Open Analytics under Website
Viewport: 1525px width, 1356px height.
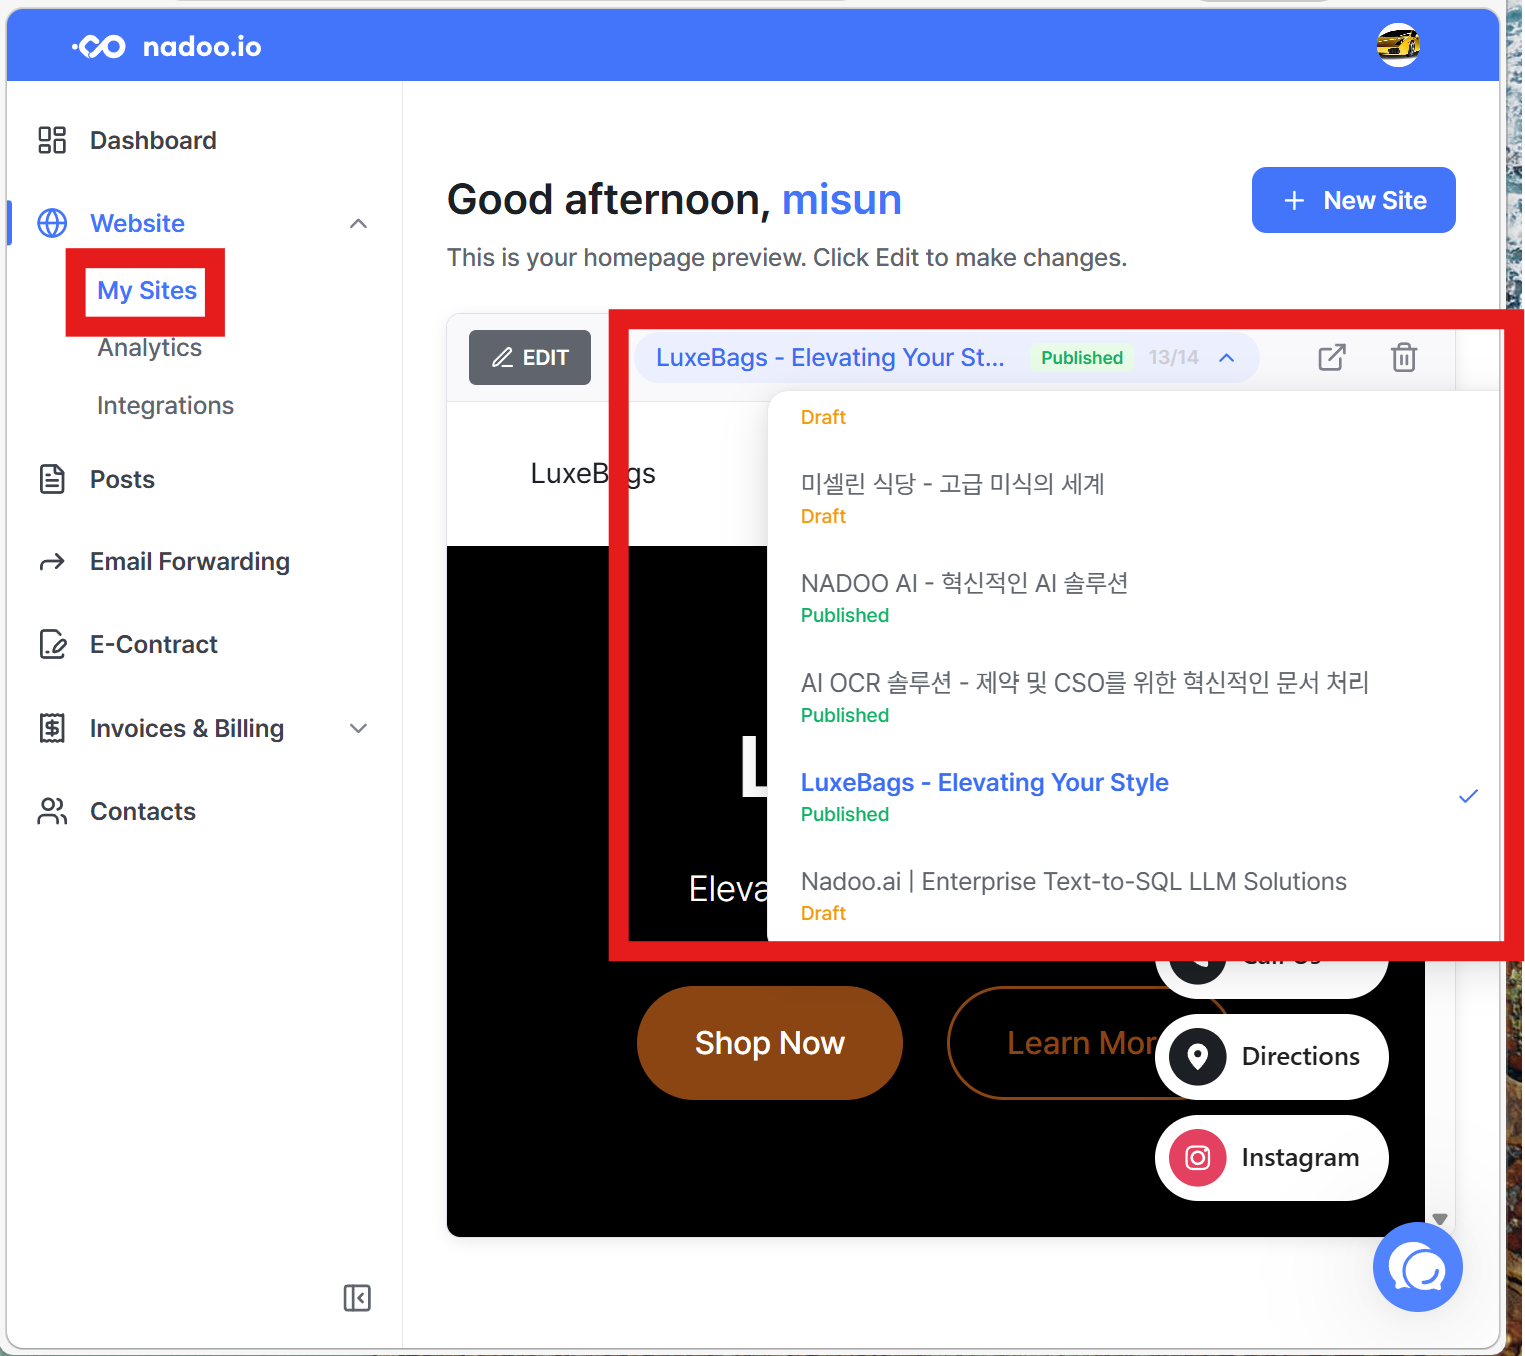(x=150, y=348)
